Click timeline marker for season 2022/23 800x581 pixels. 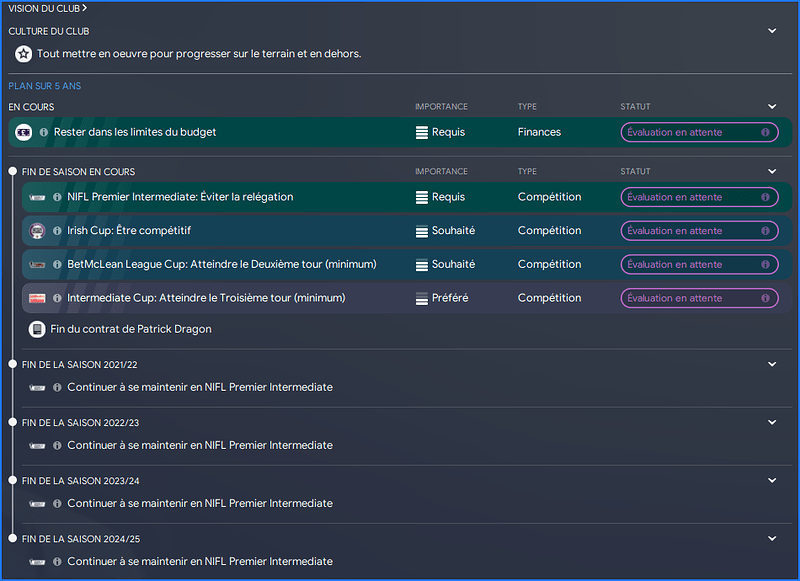(13, 422)
